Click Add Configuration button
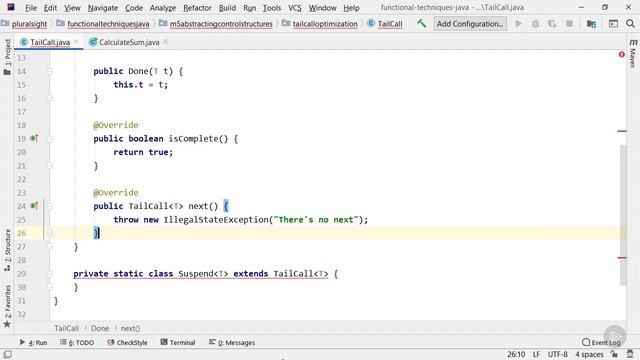640x360 pixels. click(470, 24)
